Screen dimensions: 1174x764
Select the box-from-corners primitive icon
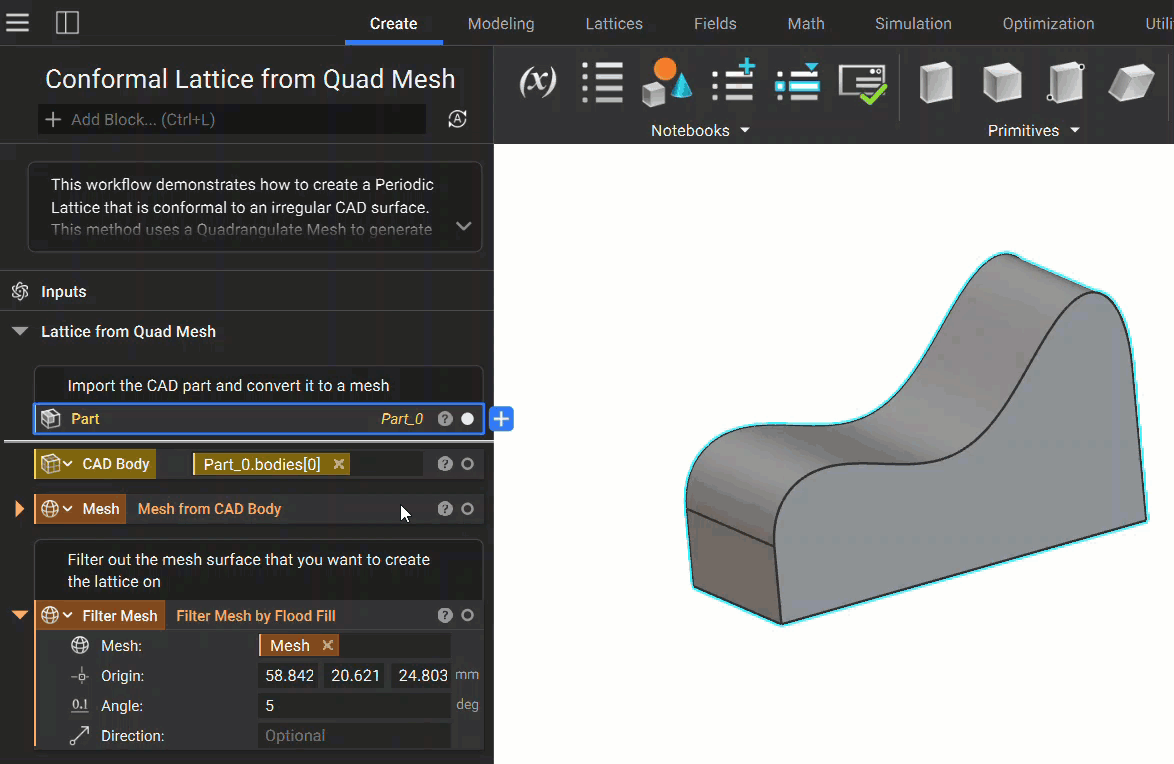1065,82
